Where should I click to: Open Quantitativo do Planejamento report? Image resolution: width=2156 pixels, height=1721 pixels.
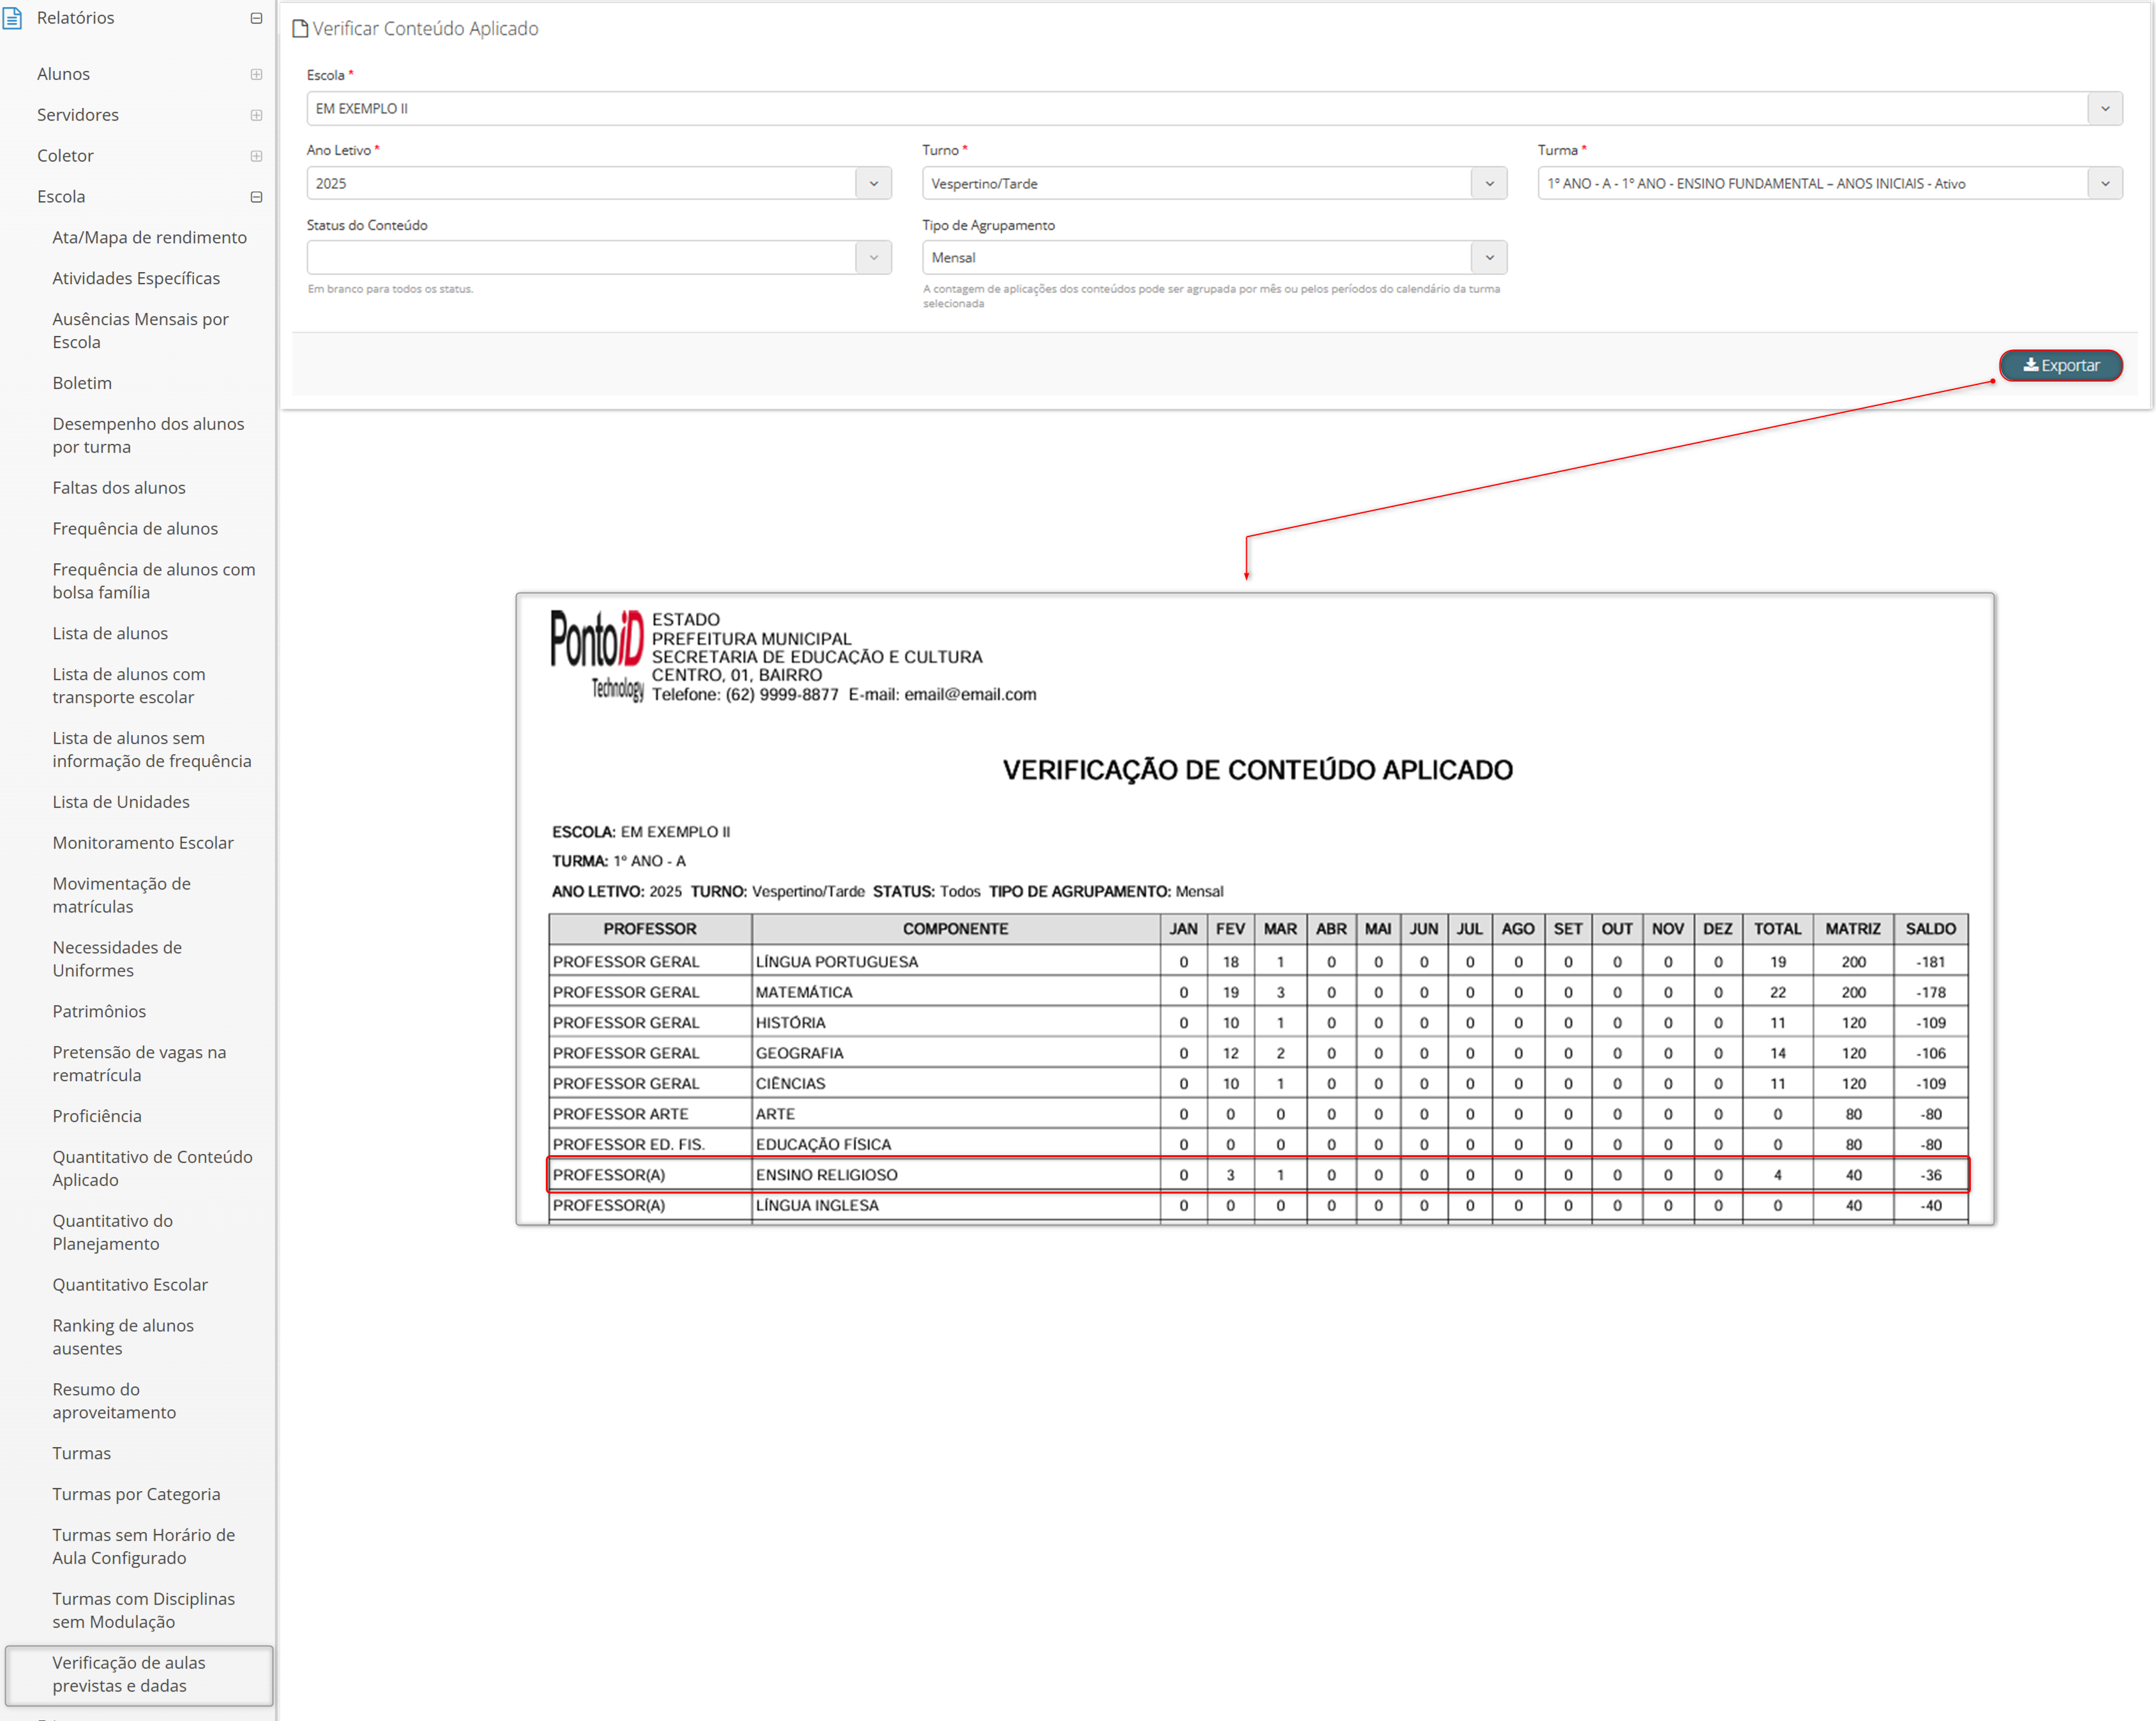tap(112, 1232)
